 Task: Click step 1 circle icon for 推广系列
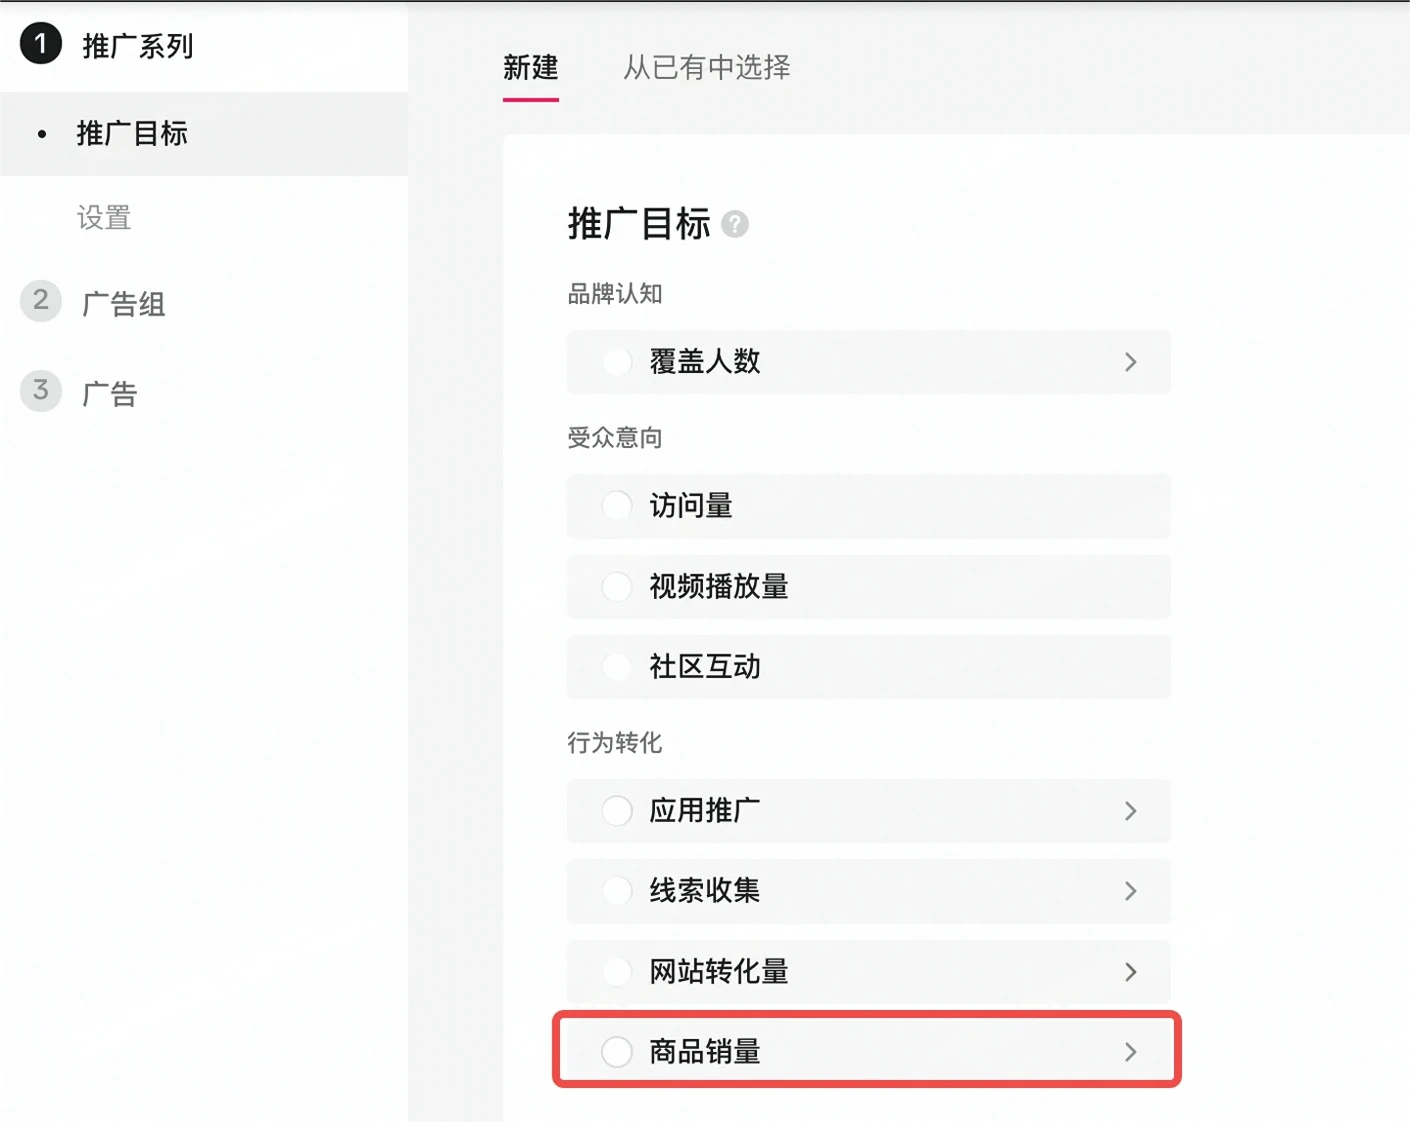pos(41,44)
